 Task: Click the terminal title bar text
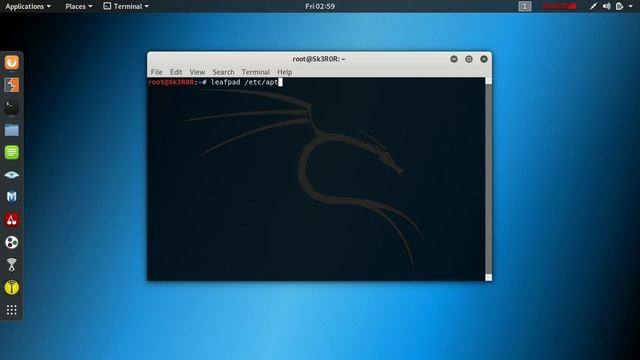point(319,59)
